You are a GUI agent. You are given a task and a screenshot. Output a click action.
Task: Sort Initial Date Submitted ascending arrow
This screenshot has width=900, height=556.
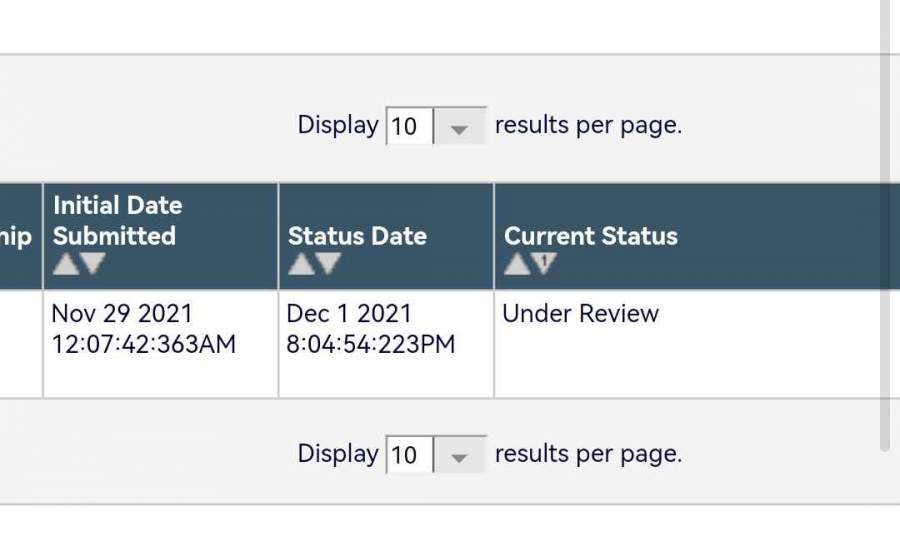coord(65,264)
